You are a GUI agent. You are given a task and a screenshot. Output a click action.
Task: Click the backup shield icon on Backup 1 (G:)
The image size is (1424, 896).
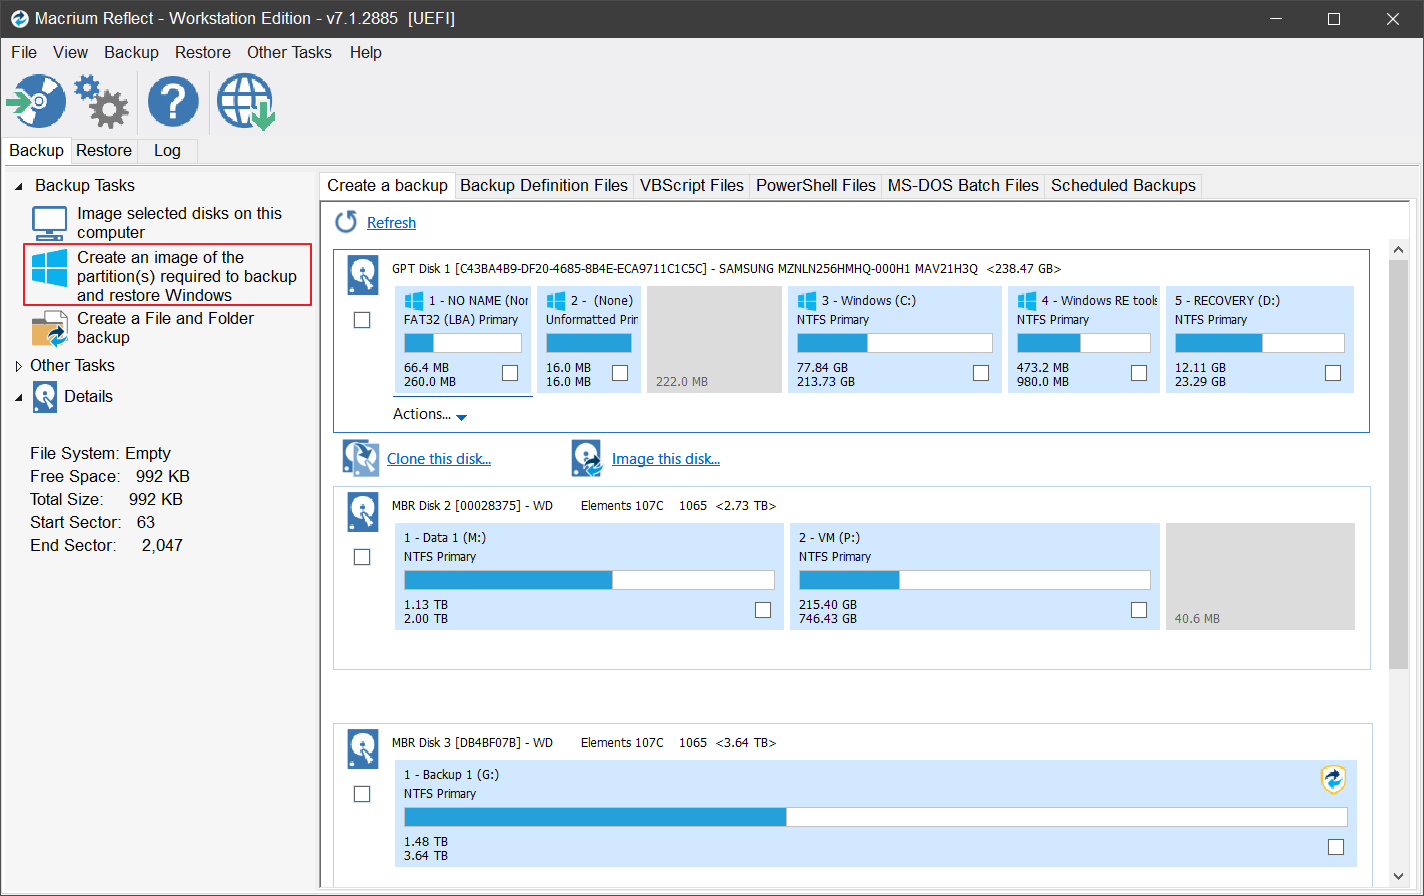coord(1333,779)
